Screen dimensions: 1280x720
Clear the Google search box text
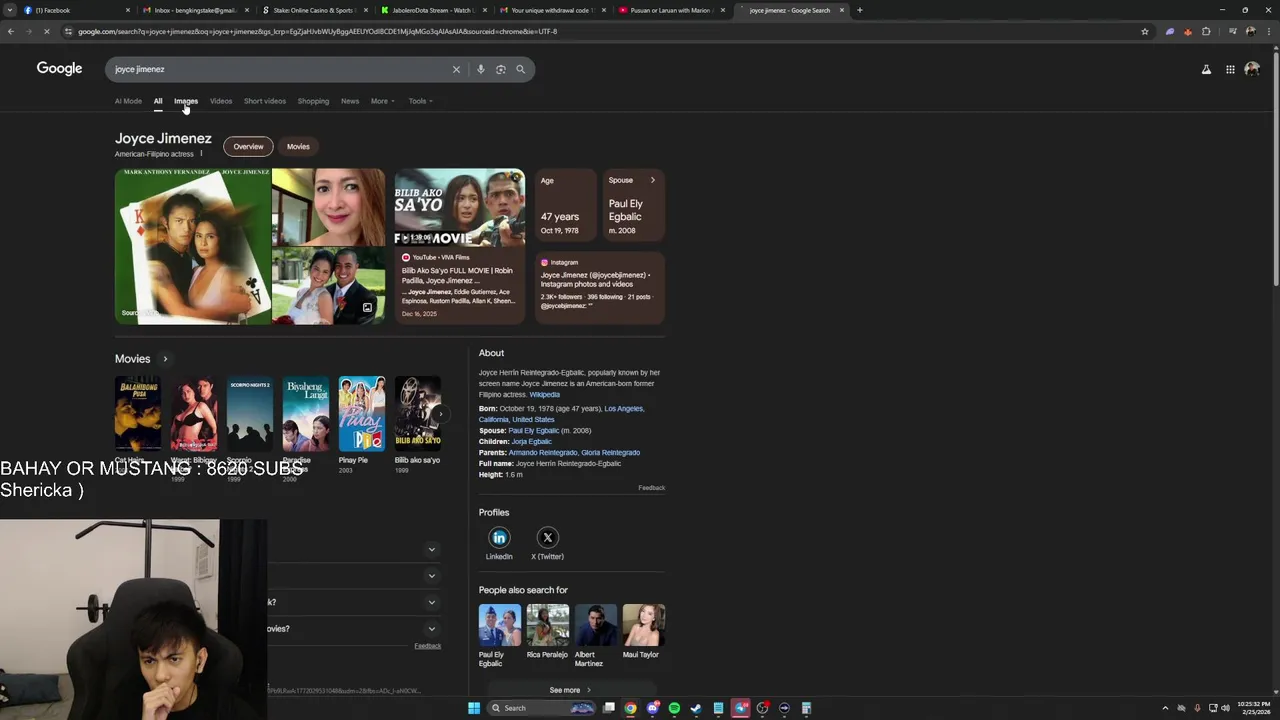tap(456, 69)
